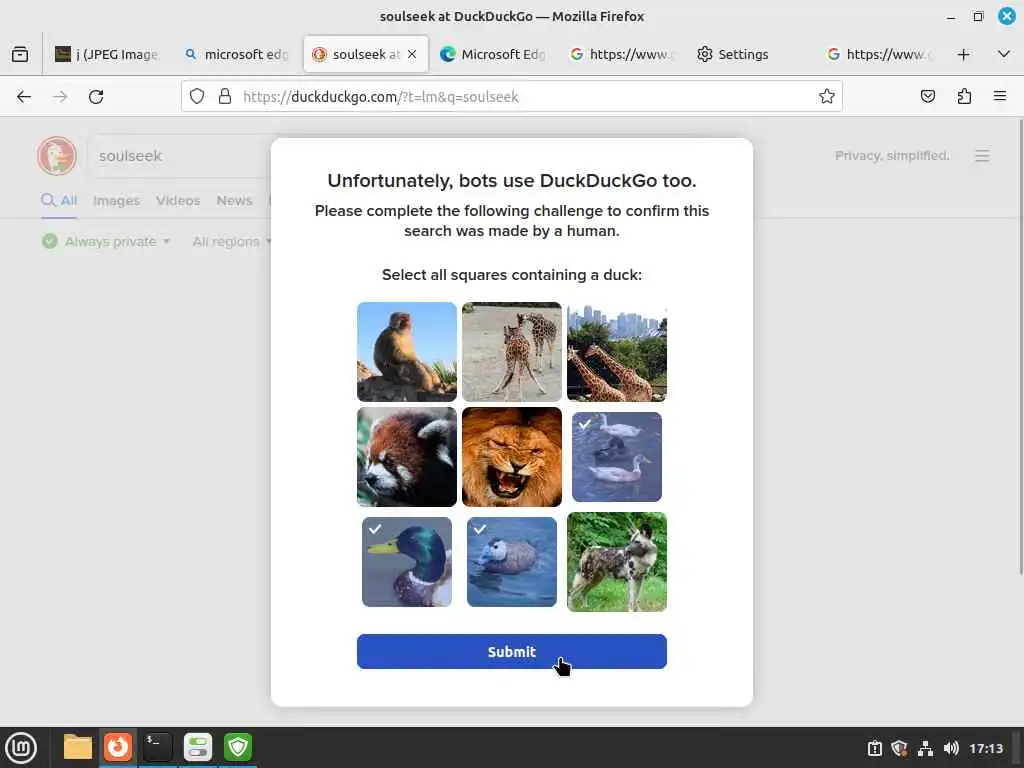Switch to the microsoft edge search tab

coord(236,54)
